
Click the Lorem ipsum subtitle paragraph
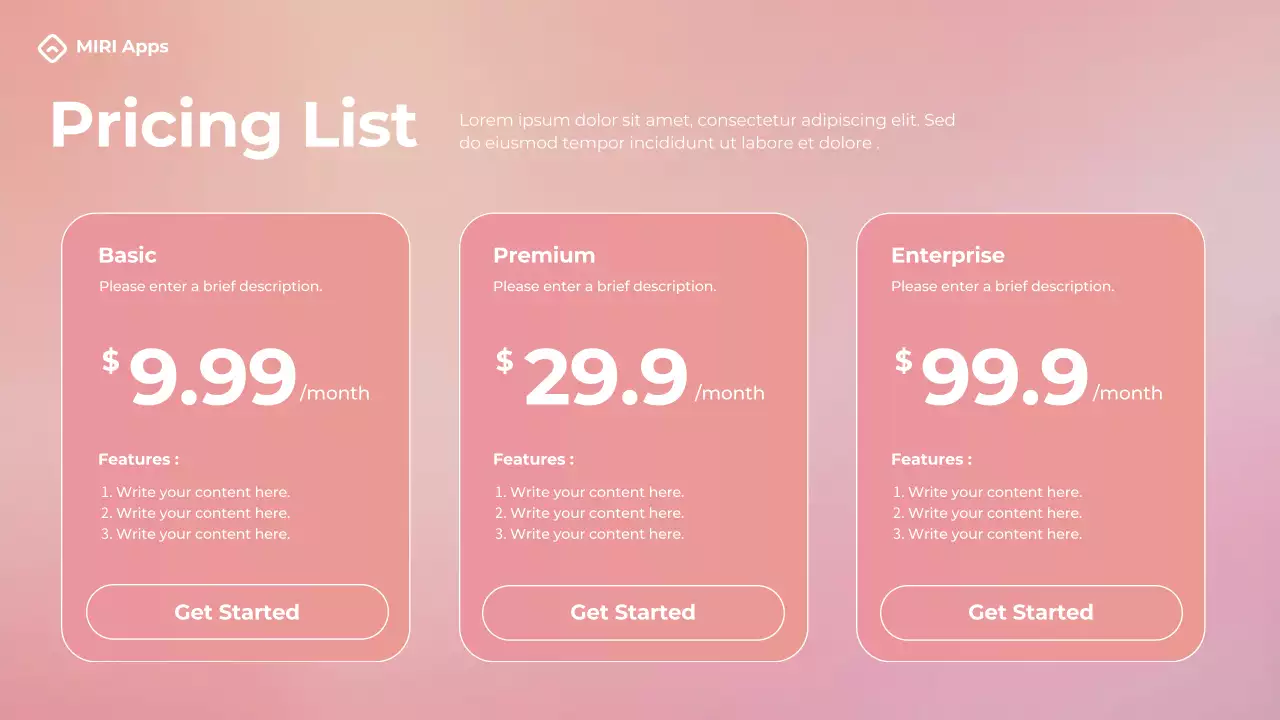706,131
